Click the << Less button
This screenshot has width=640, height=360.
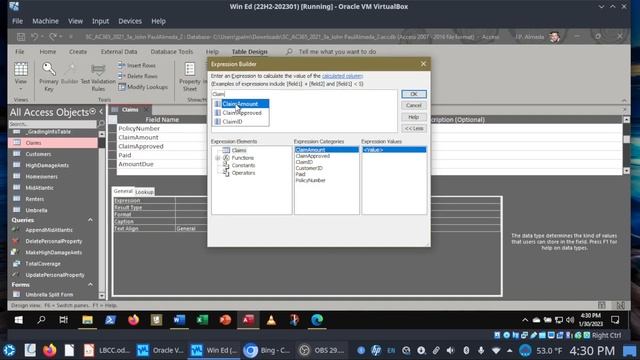[413, 129]
